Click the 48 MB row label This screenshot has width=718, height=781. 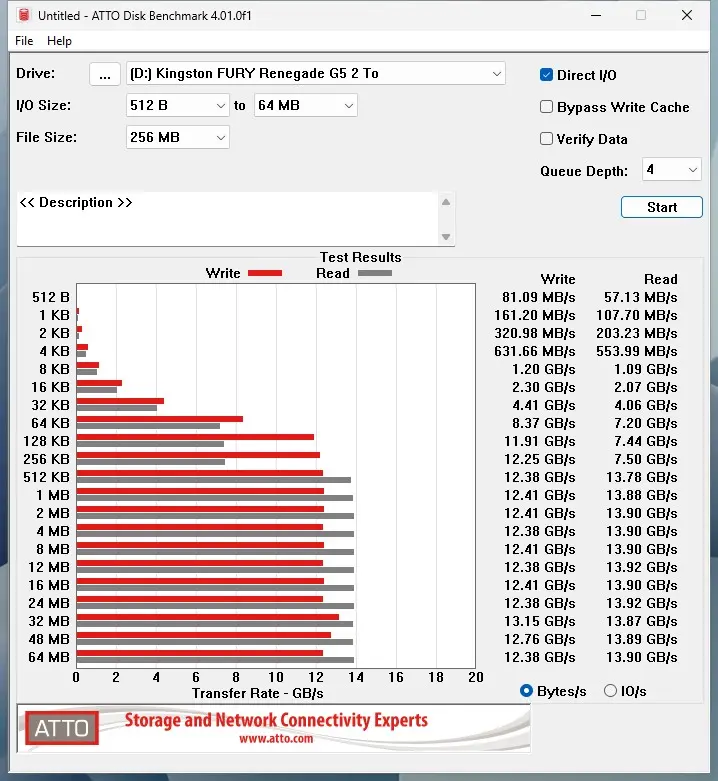tap(49, 639)
